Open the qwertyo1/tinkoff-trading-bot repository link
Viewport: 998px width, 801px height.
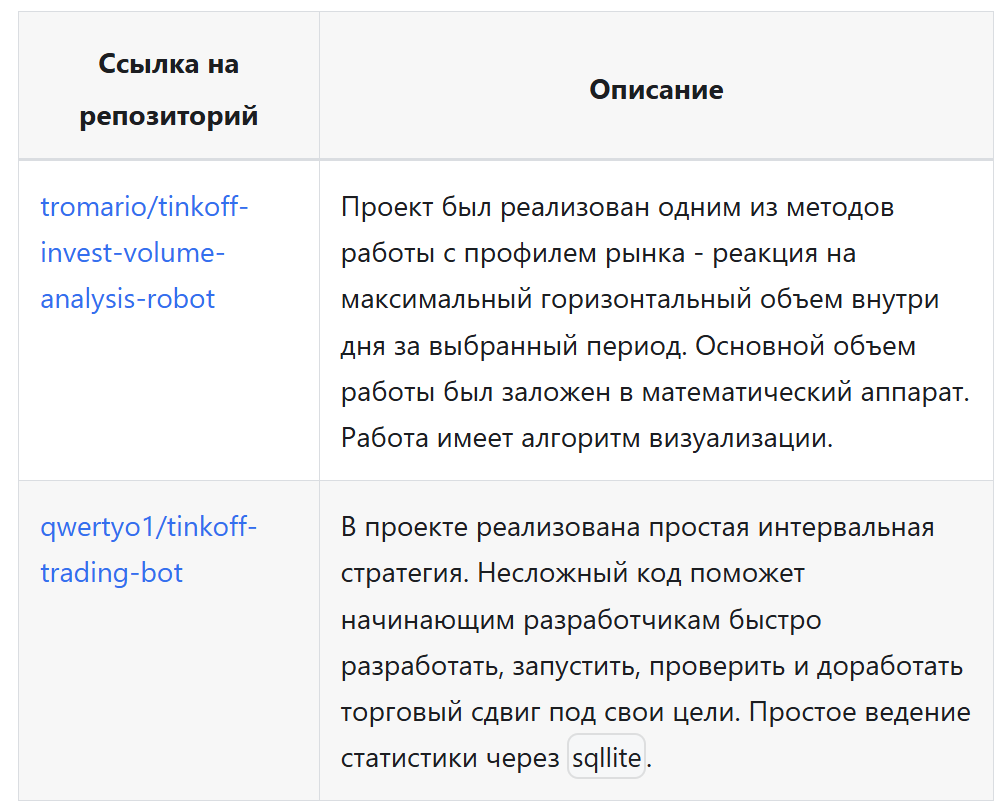point(148,549)
